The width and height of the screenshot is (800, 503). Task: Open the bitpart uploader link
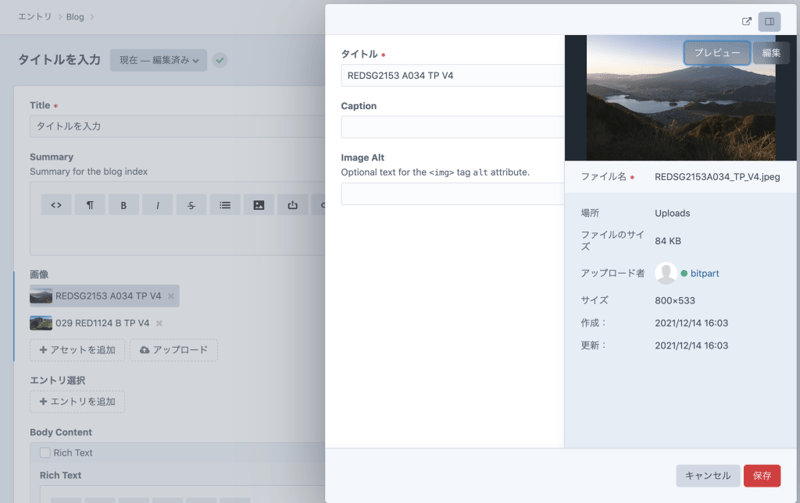705,273
